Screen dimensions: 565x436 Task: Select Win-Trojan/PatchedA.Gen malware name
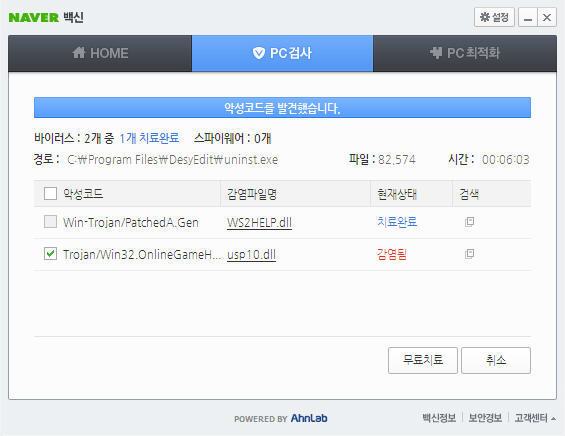point(131,222)
